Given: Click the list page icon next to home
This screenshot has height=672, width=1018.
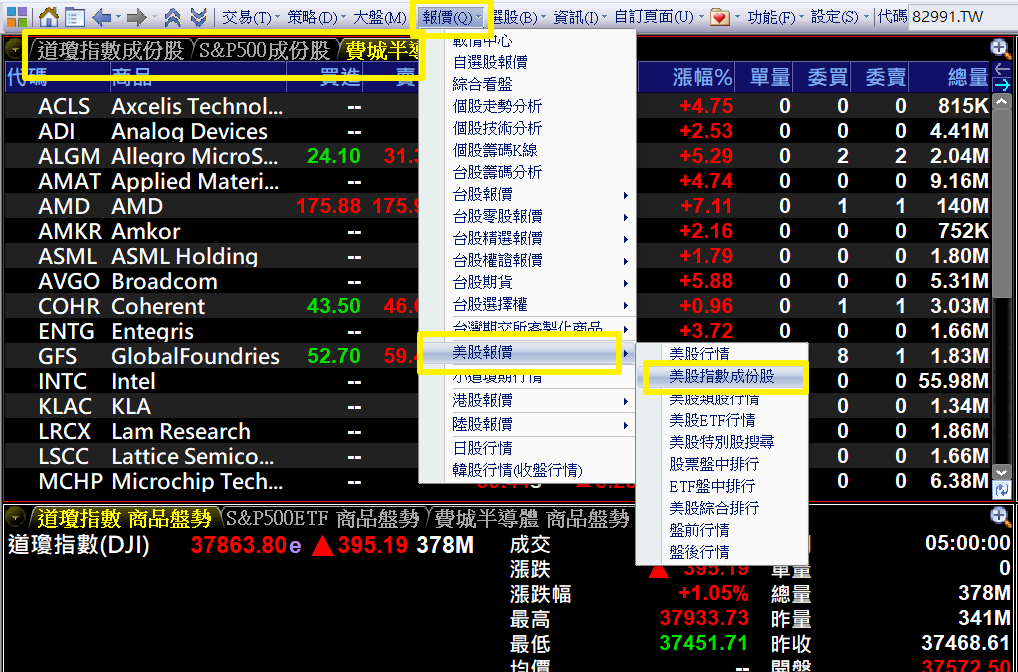Looking at the screenshot, I should click(x=74, y=17).
